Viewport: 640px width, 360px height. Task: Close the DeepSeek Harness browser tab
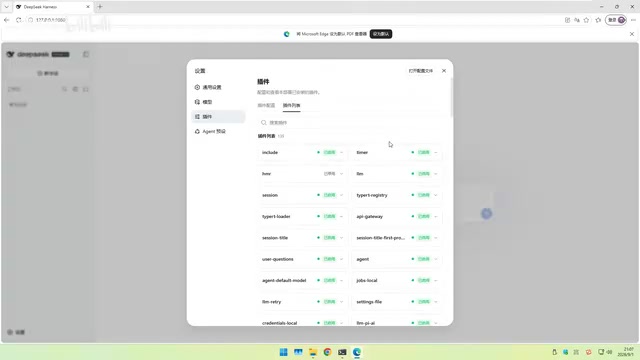88,7
